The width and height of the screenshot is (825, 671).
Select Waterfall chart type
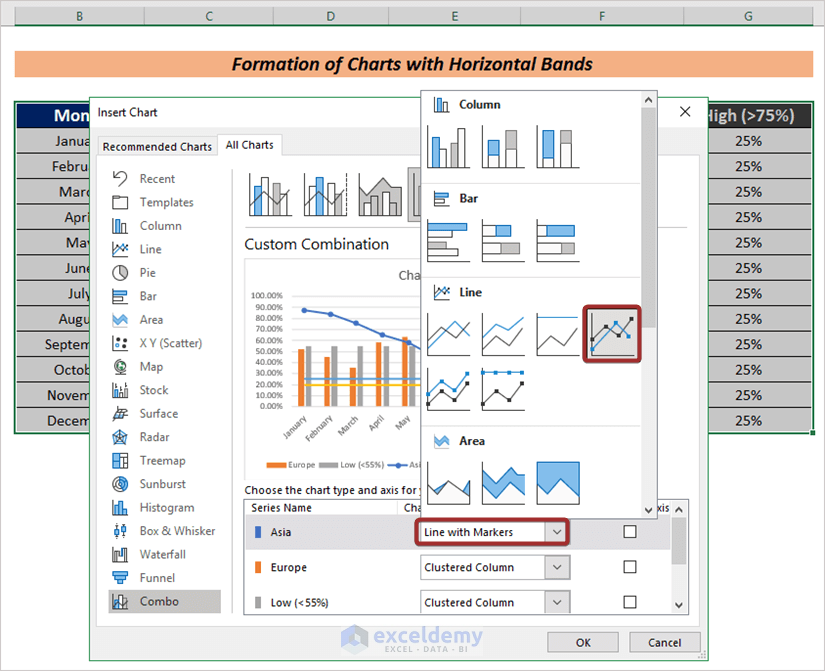click(165, 554)
